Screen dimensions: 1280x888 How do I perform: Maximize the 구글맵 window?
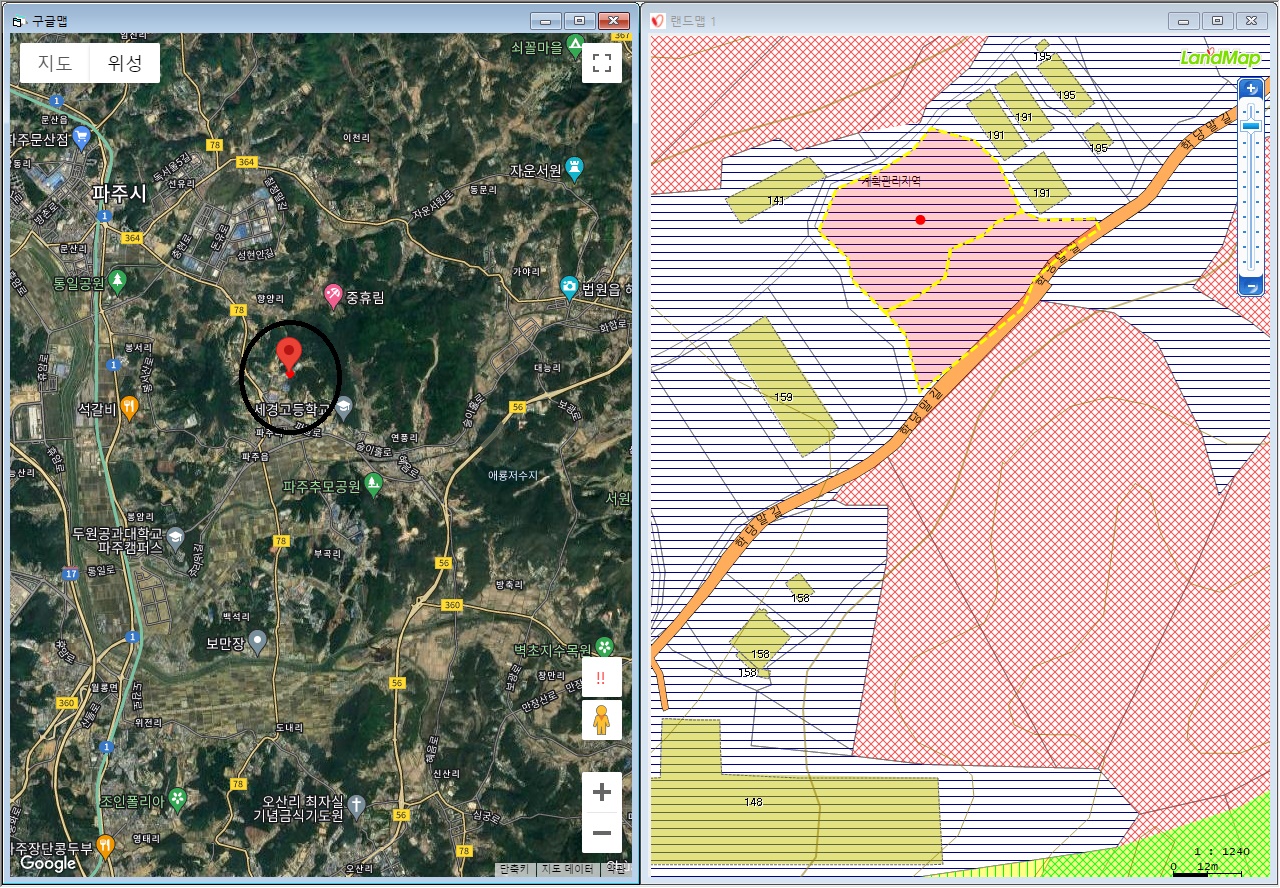[578, 20]
